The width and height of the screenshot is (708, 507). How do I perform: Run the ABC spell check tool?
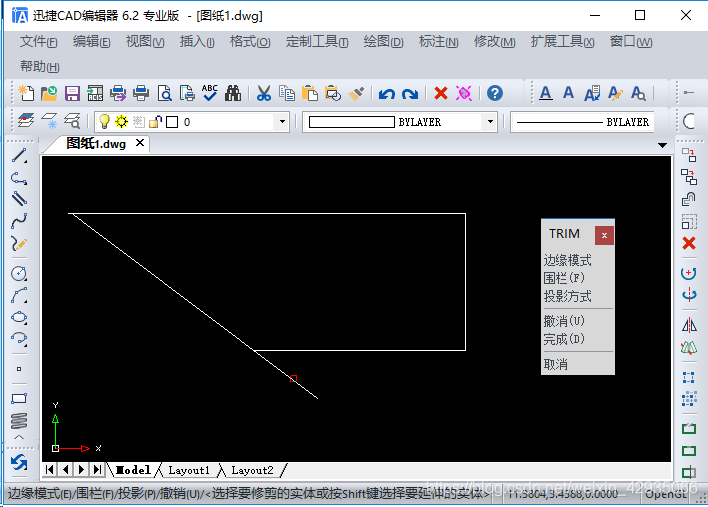click(210, 93)
